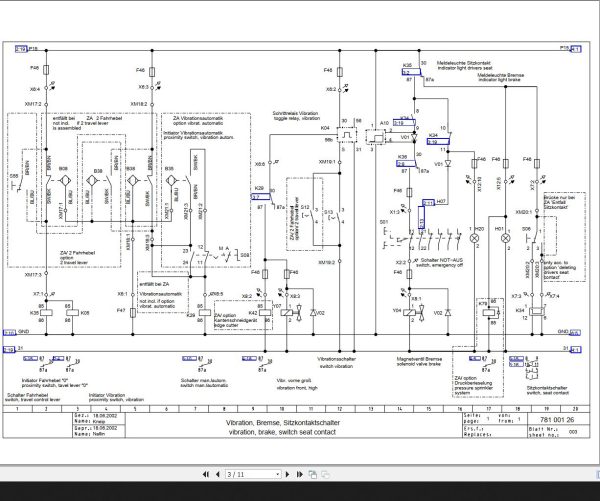Jump to the last page

(x=300, y=474)
